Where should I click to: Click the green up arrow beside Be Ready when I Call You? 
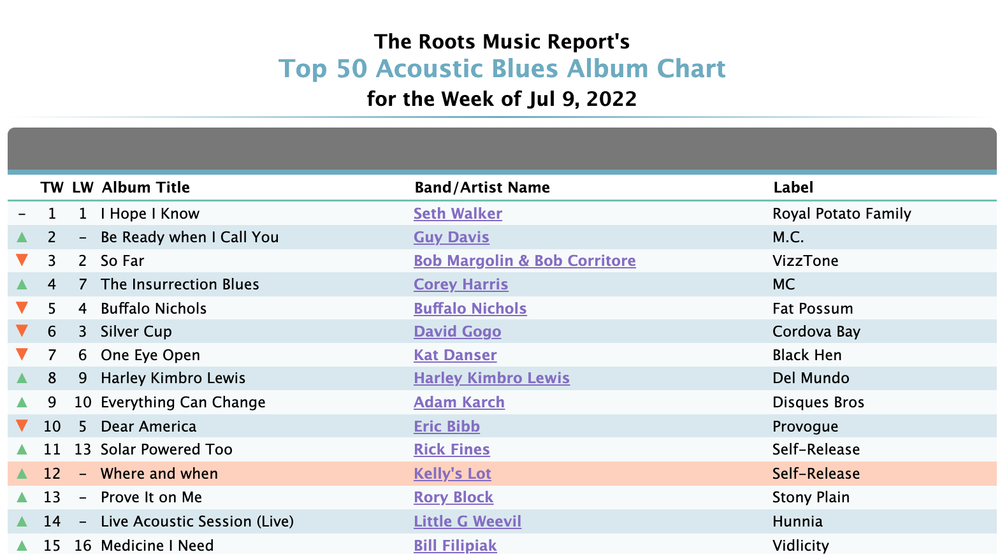(22, 237)
